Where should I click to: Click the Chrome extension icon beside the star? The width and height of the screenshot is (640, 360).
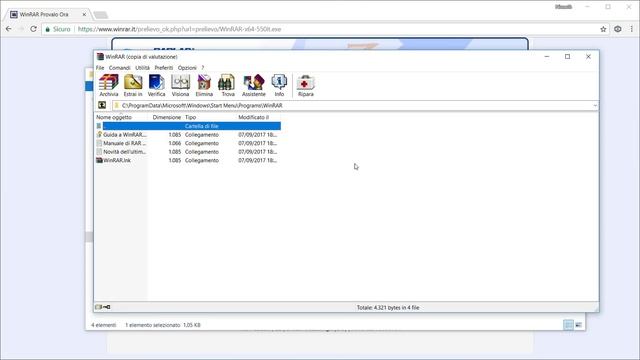pos(618,29)
